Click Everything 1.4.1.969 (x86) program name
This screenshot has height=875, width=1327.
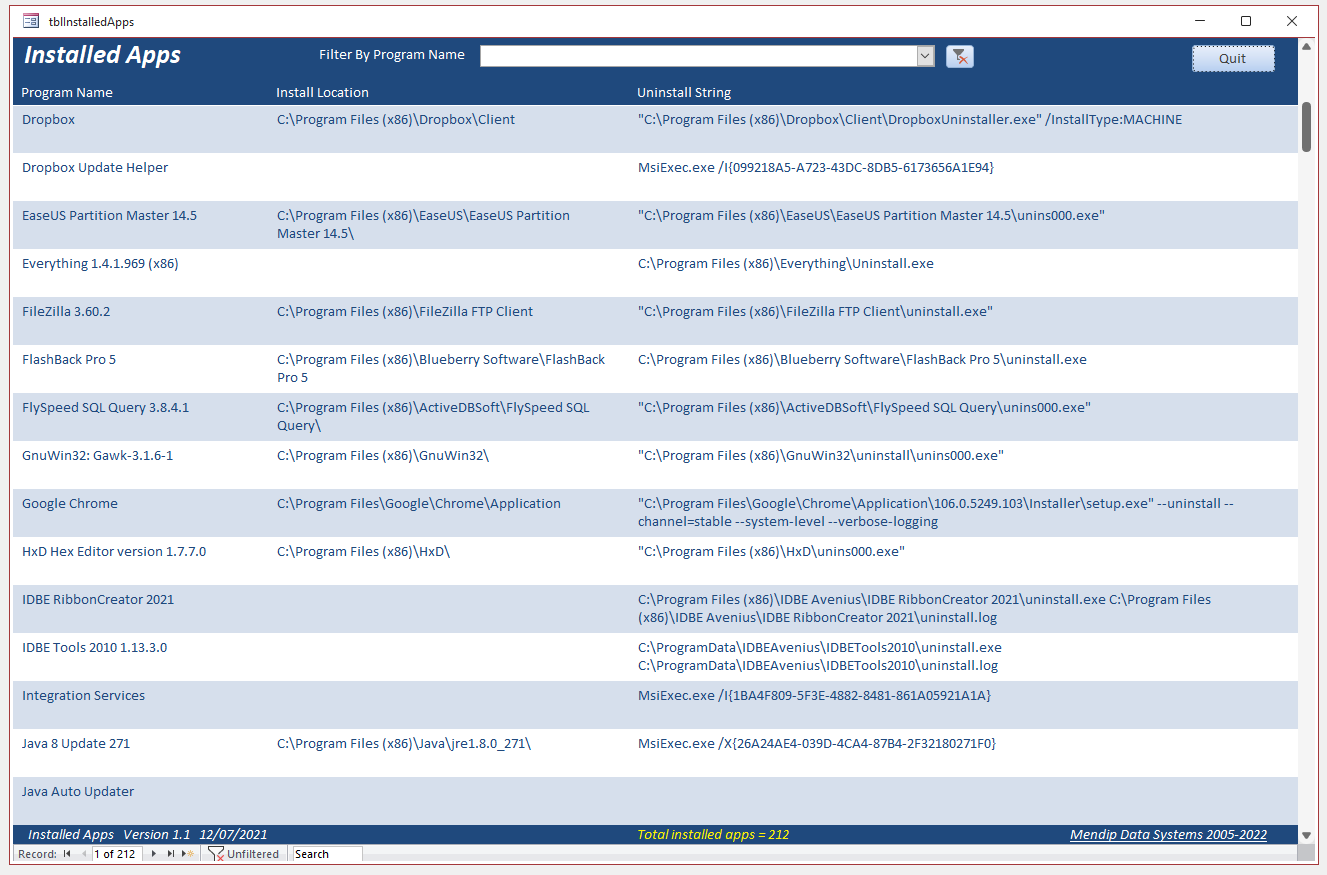[100, 263]
